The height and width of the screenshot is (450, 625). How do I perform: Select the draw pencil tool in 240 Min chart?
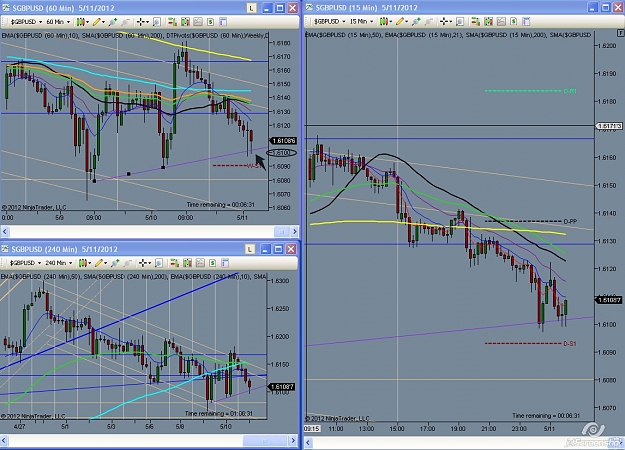[100, 263]
